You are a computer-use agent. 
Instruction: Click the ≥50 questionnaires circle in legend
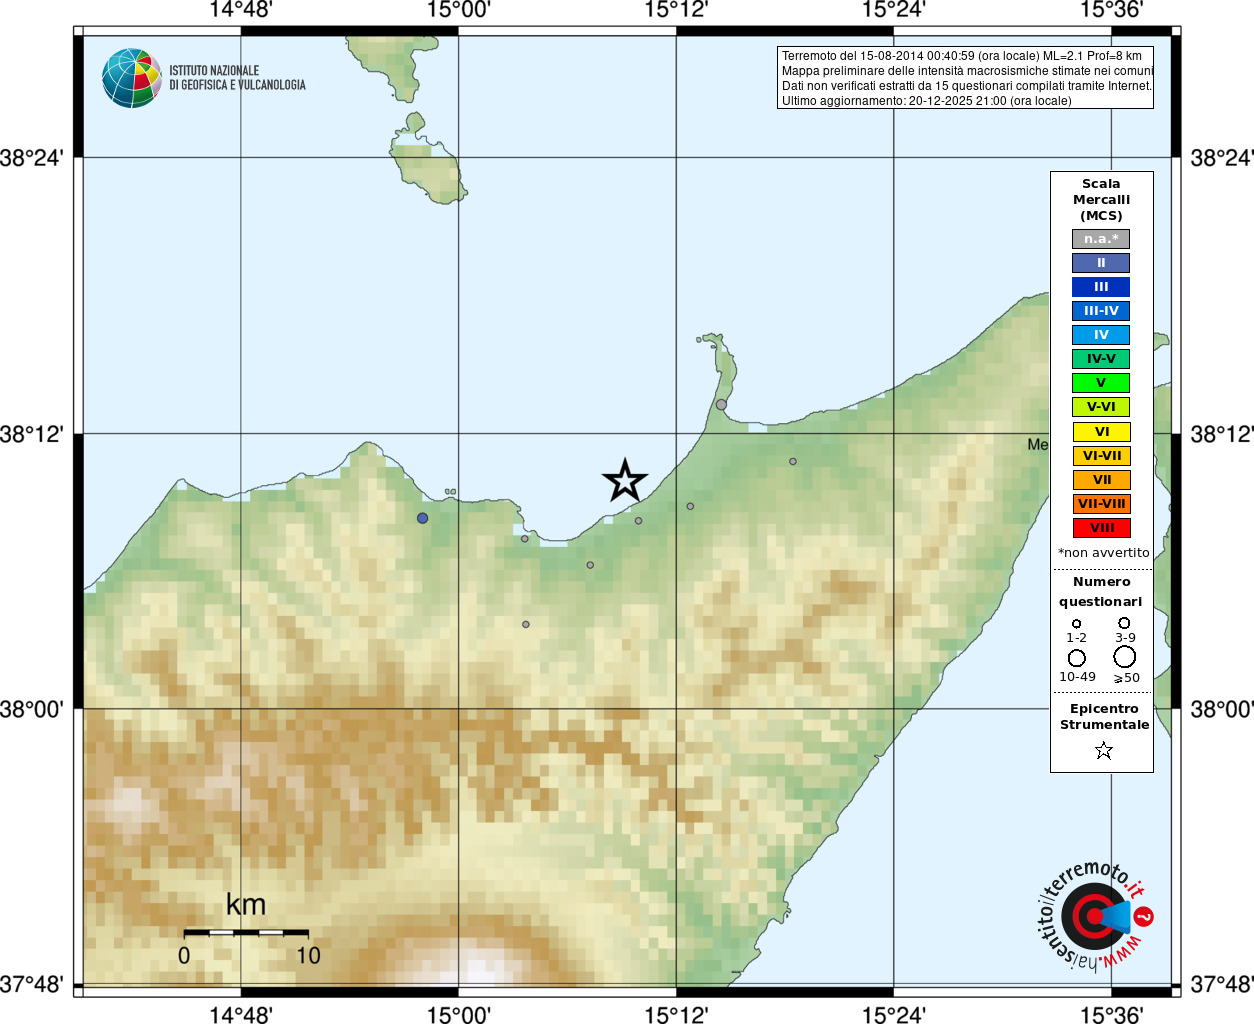tap(1125, 657)
